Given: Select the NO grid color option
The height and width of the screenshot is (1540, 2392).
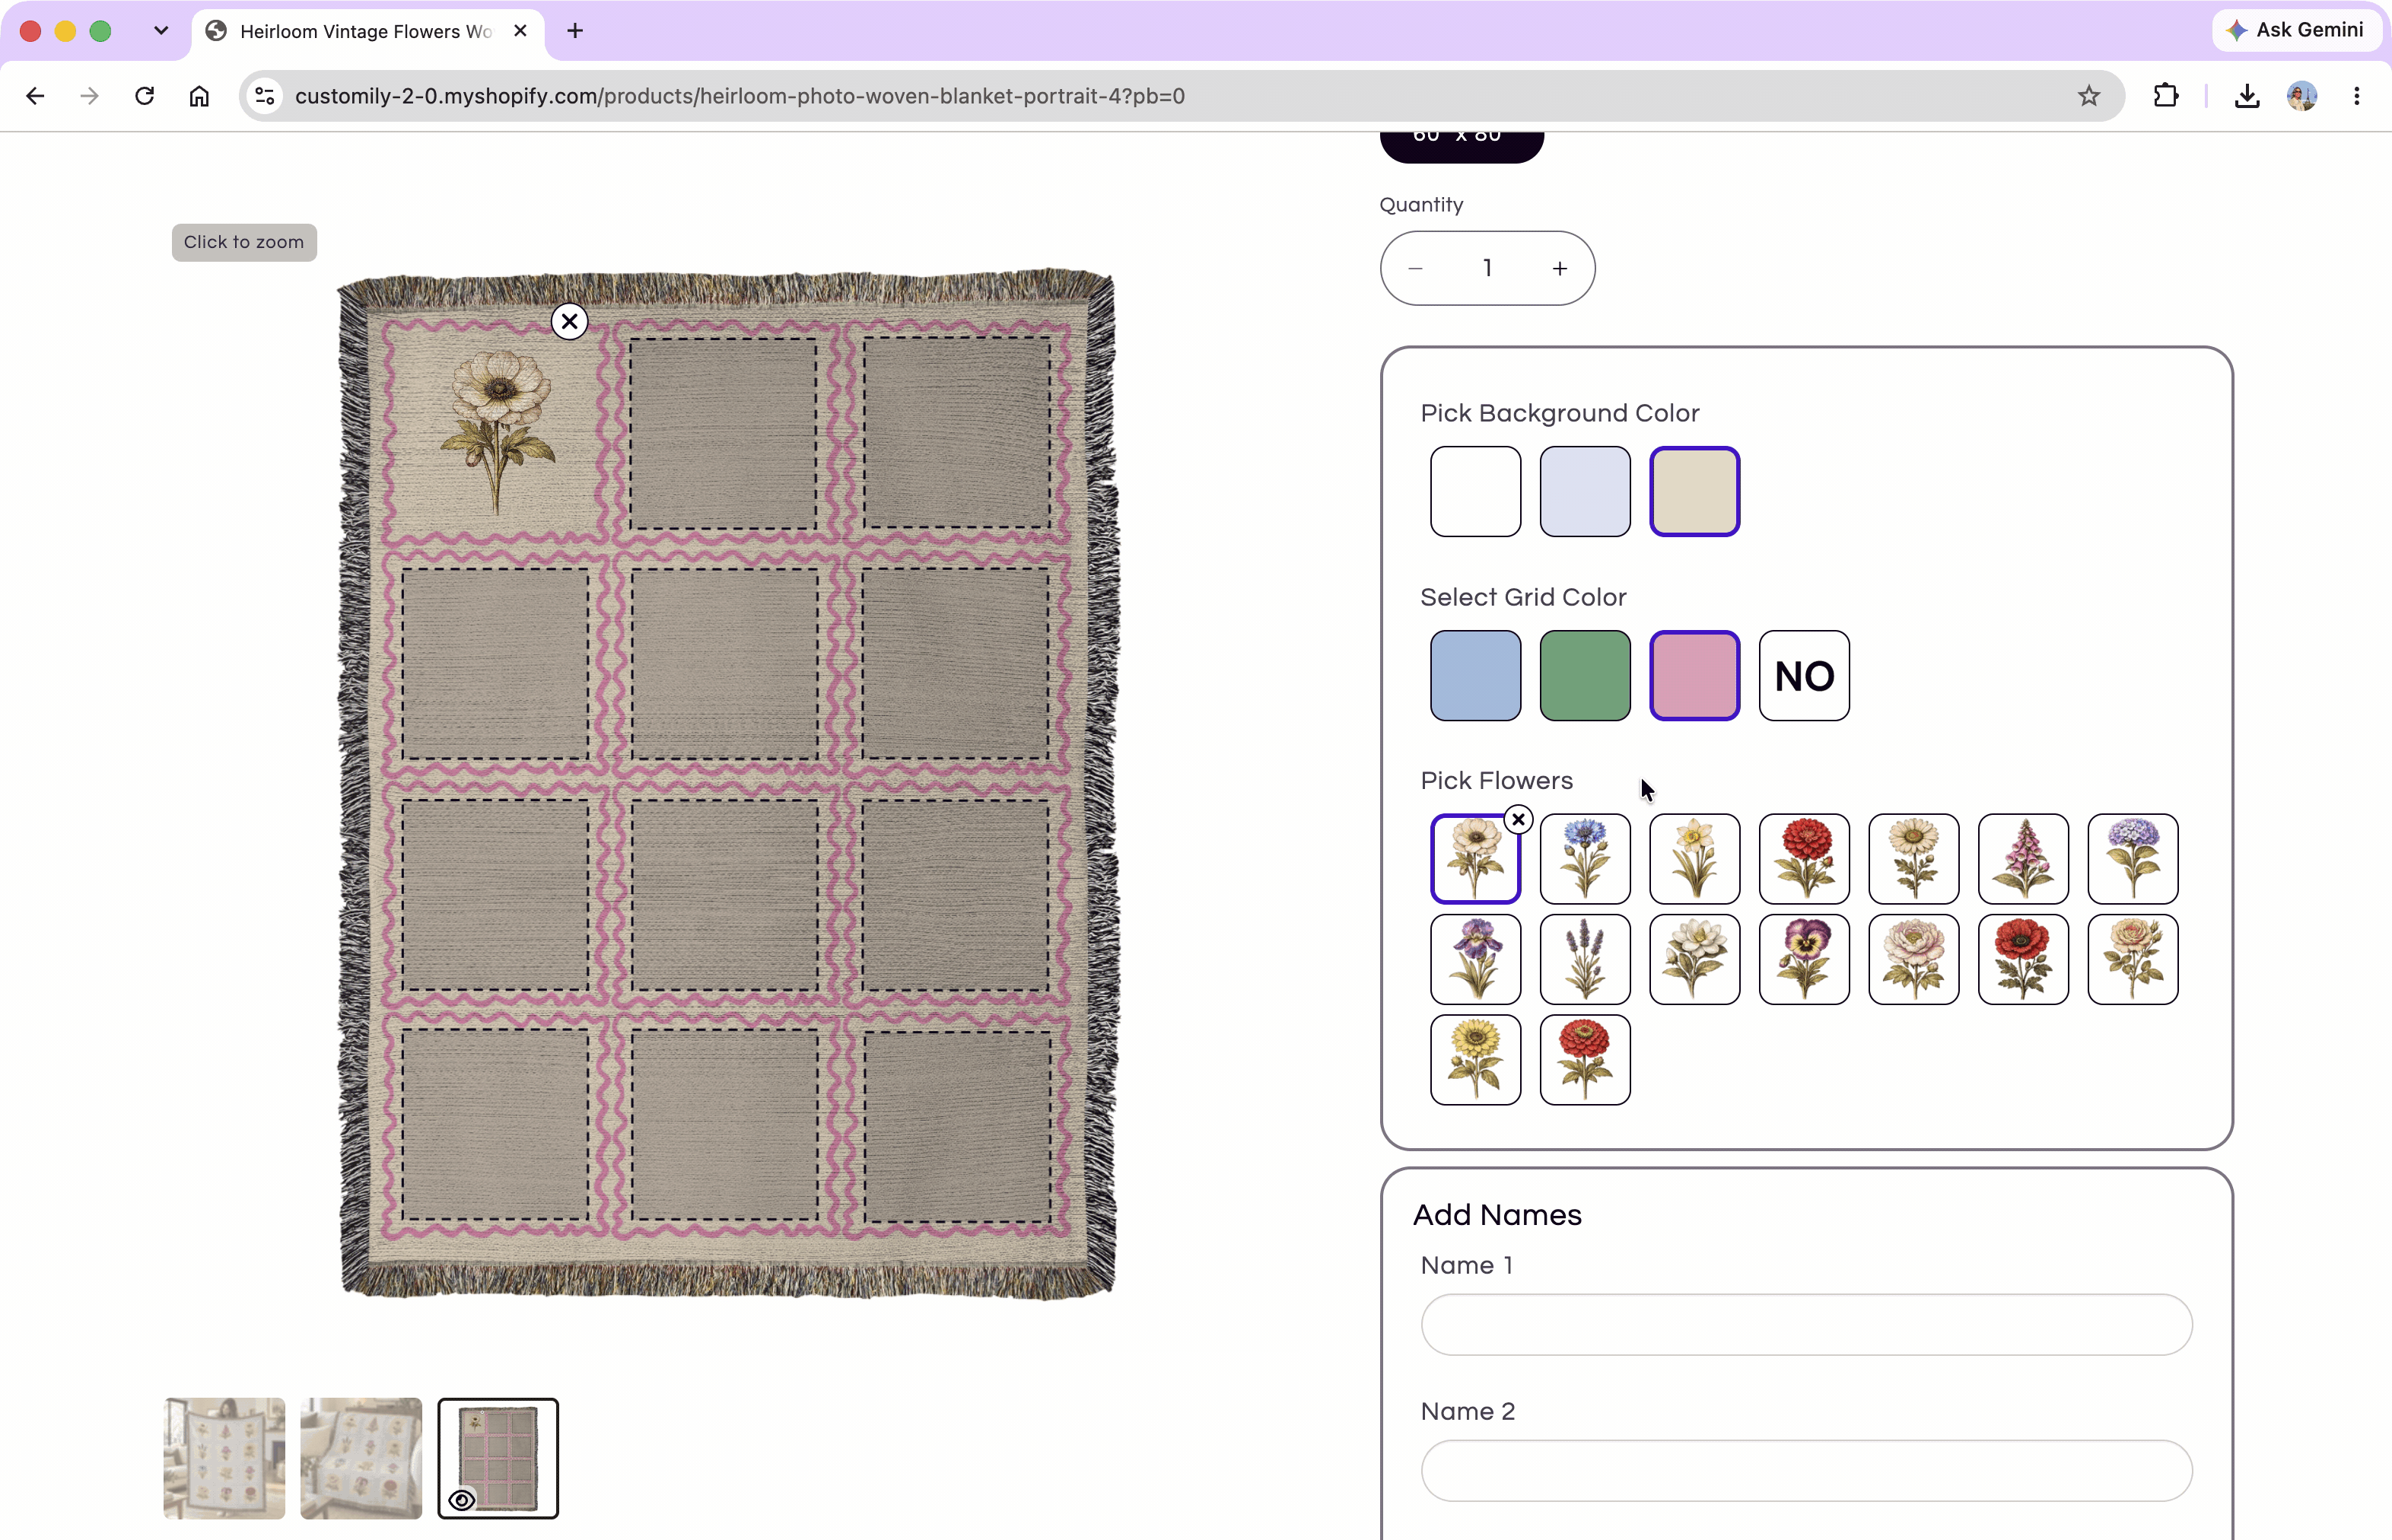Looking at the screenshot, I should point(1804,676).
